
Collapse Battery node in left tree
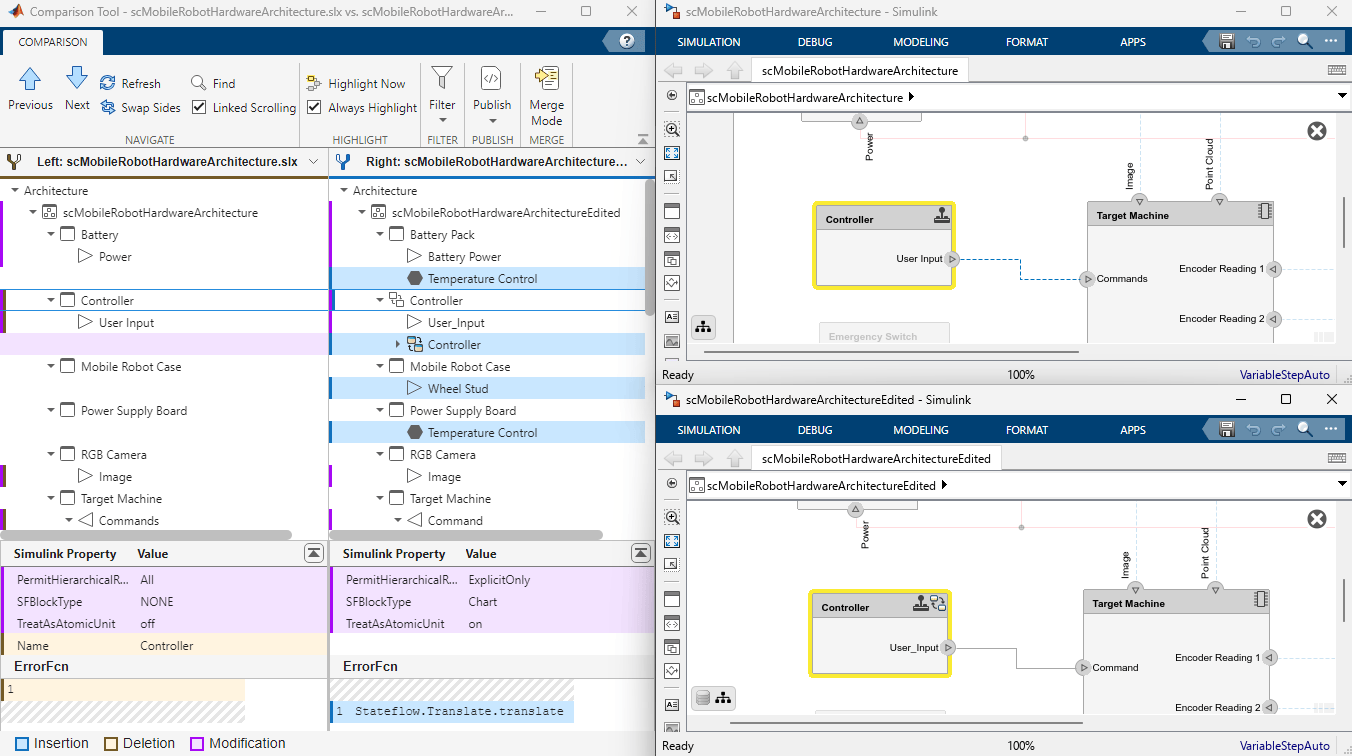pos(52,234)
